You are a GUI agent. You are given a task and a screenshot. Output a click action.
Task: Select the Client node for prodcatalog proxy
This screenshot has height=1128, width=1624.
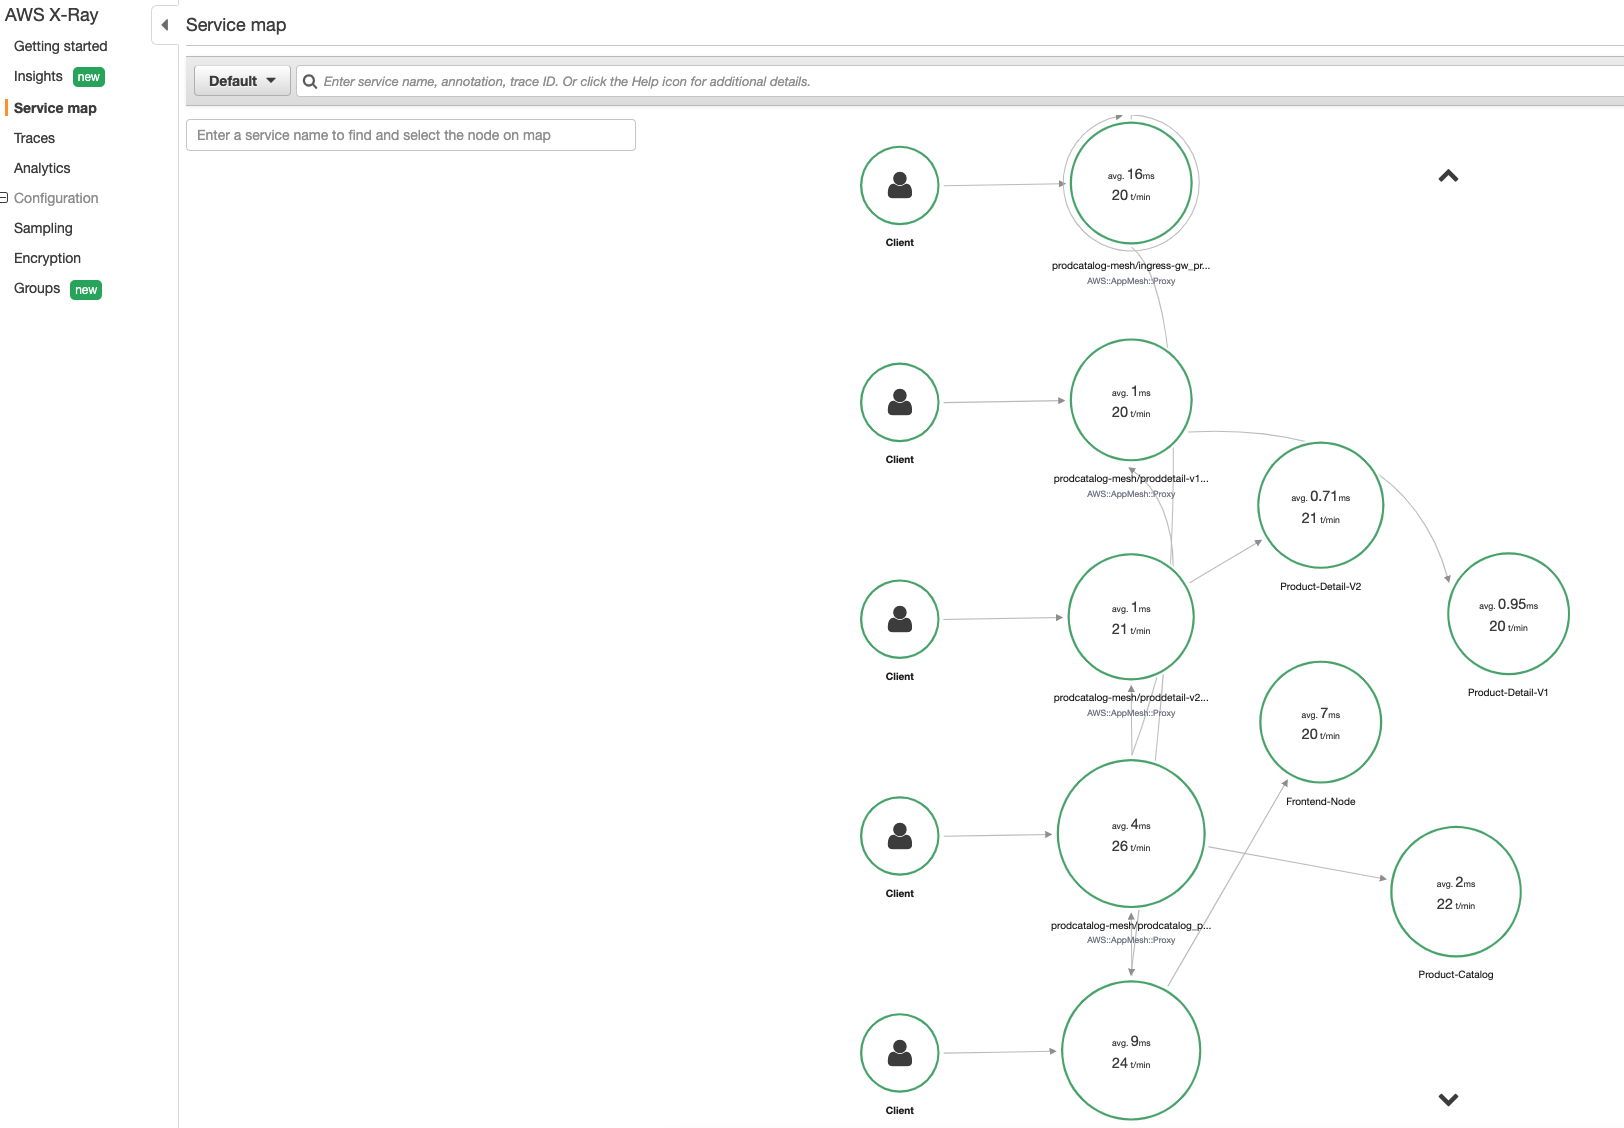pos(900,836)
